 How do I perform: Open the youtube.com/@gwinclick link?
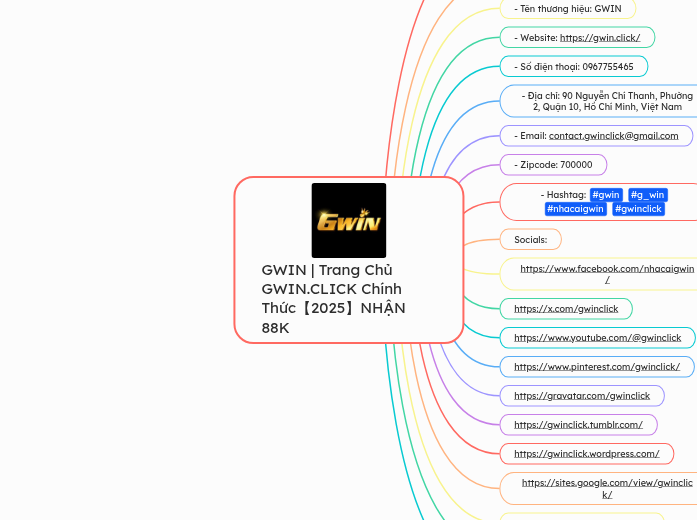coord(597,338)
